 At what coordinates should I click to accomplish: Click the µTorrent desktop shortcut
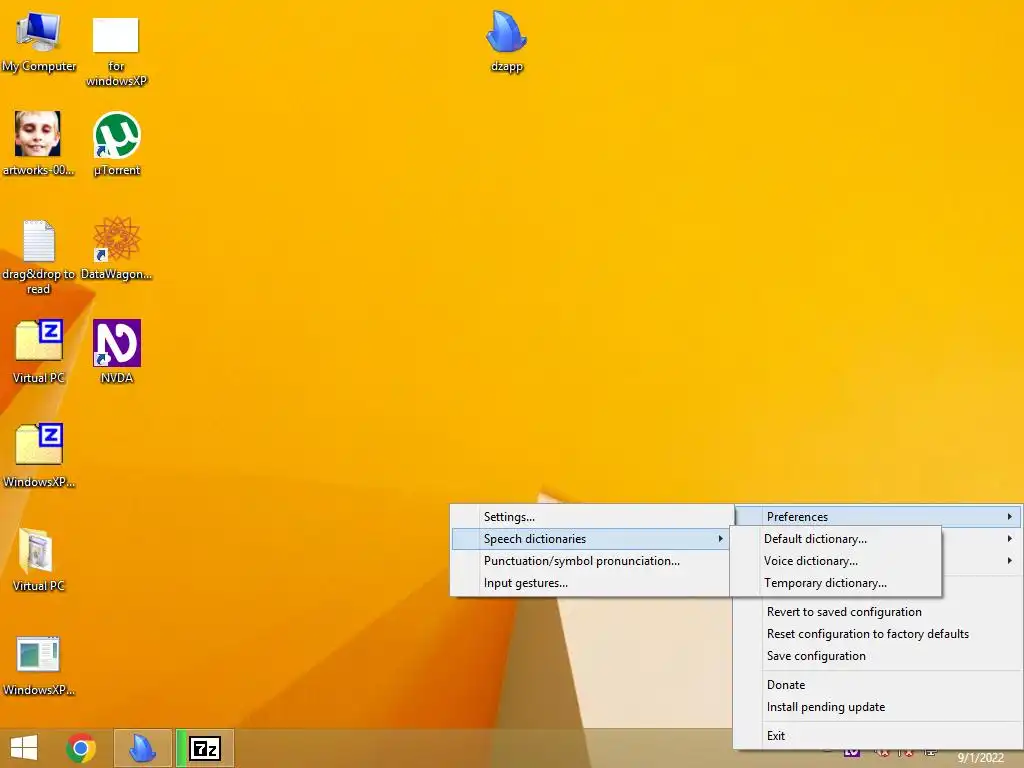click(117, 144)
